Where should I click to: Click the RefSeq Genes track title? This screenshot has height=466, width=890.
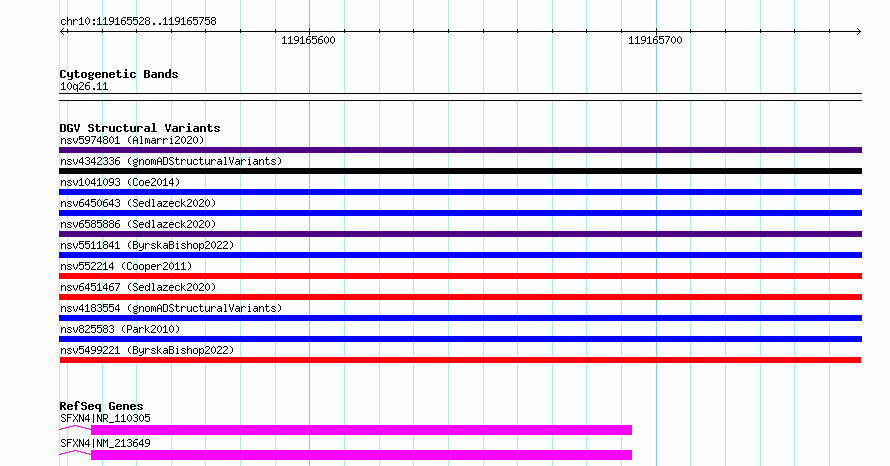click(101, 406)
